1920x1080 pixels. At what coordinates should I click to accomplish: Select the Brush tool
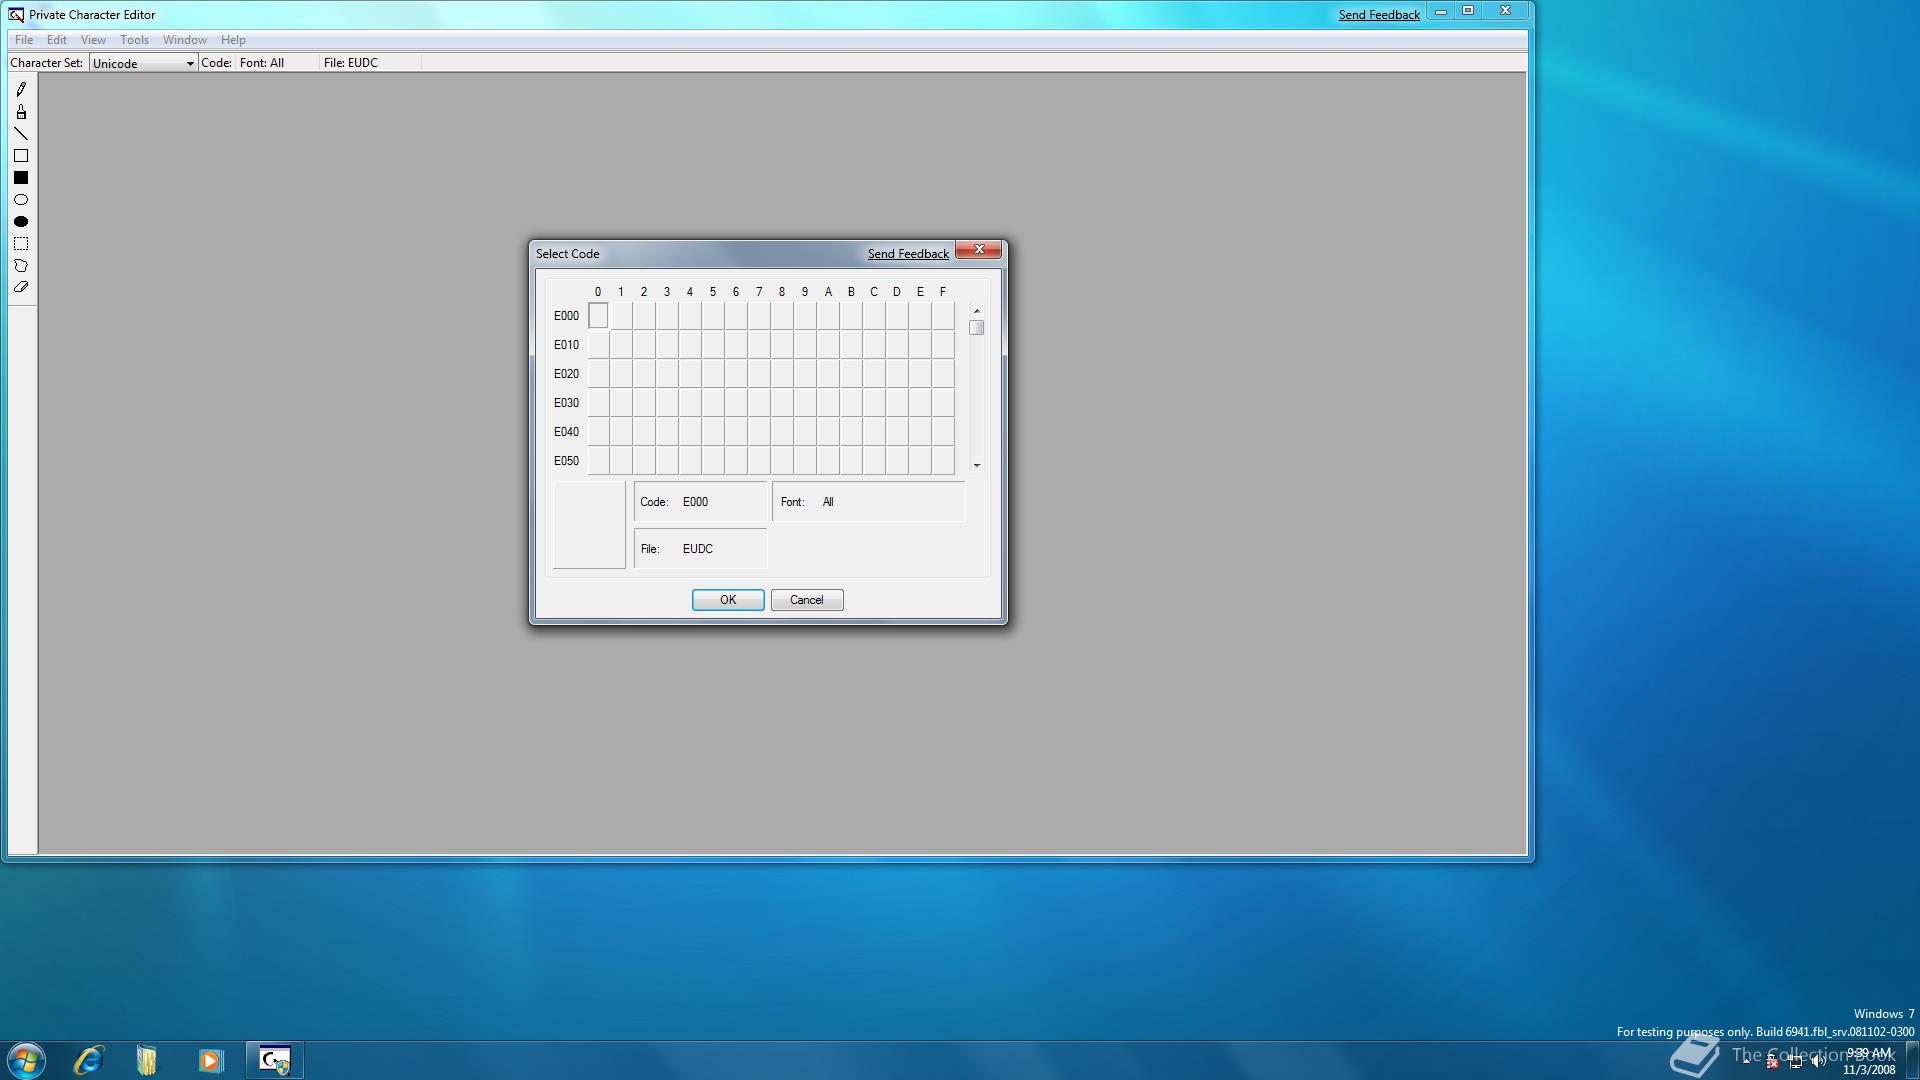pos(21,112)
